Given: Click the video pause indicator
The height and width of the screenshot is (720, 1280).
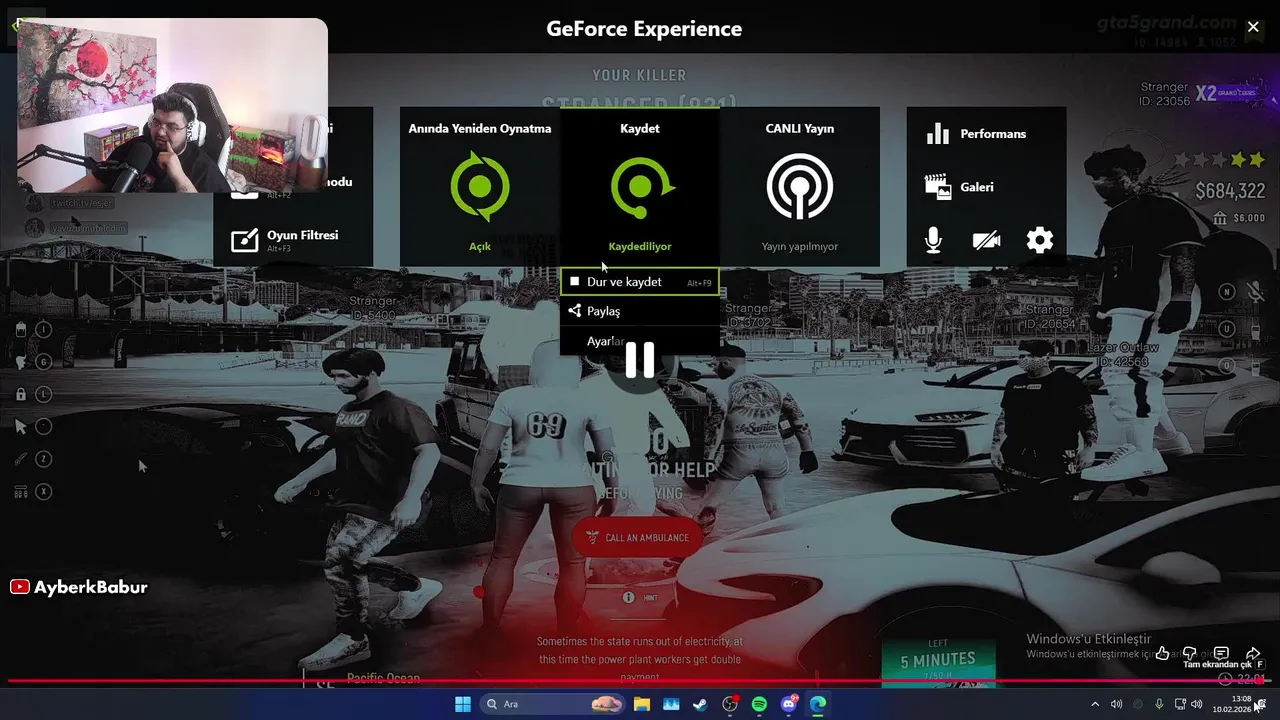Looking at the screenshot, I should point(640,360).
